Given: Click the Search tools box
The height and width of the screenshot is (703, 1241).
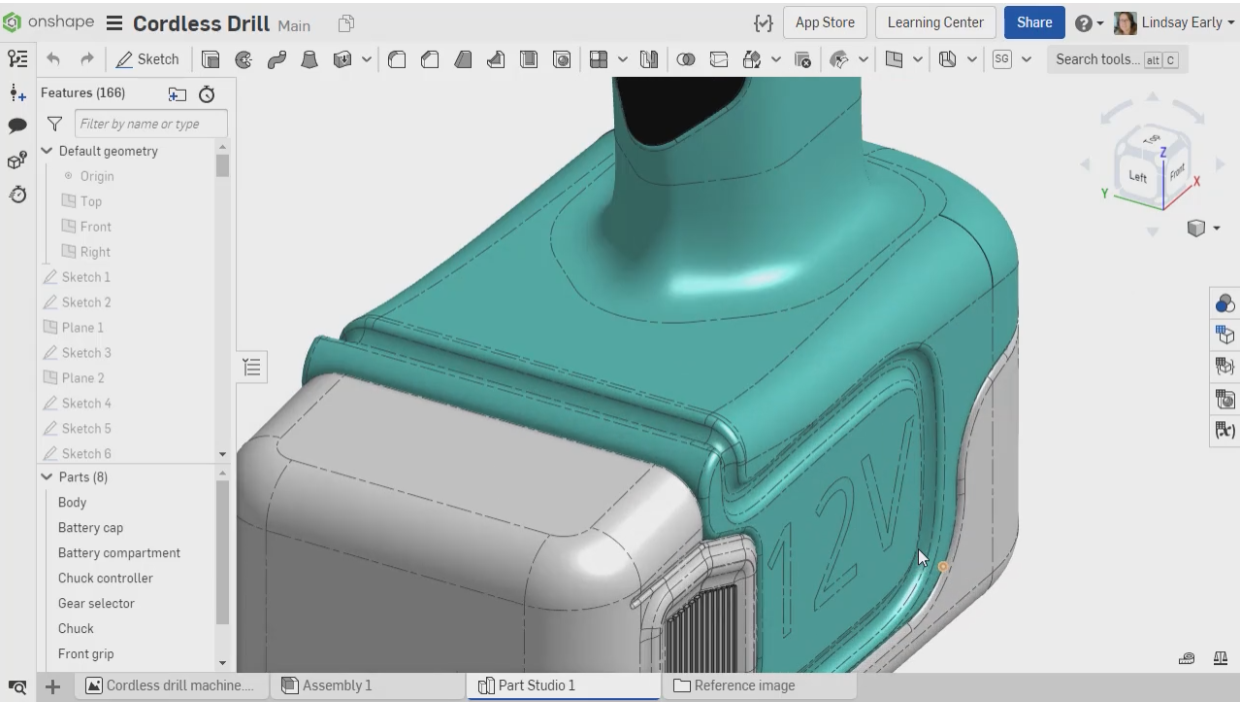Looking at the screenshot, I should [1117, 59].
